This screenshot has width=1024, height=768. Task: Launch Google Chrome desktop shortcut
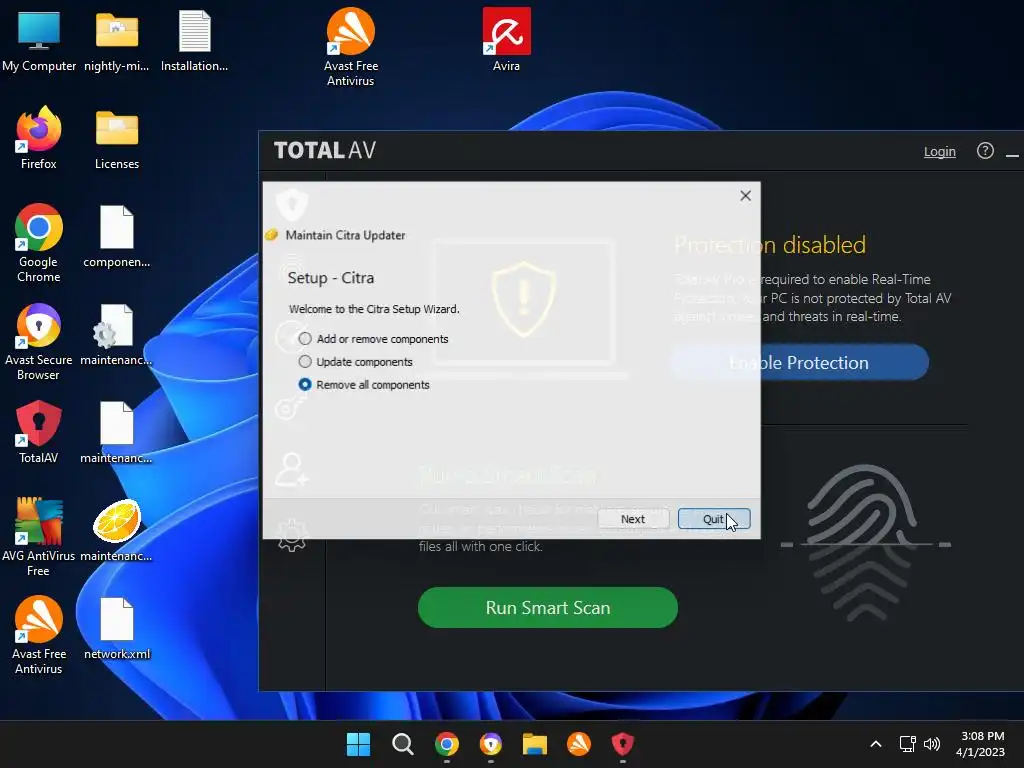pyautogui.click(x=39, y=243)
